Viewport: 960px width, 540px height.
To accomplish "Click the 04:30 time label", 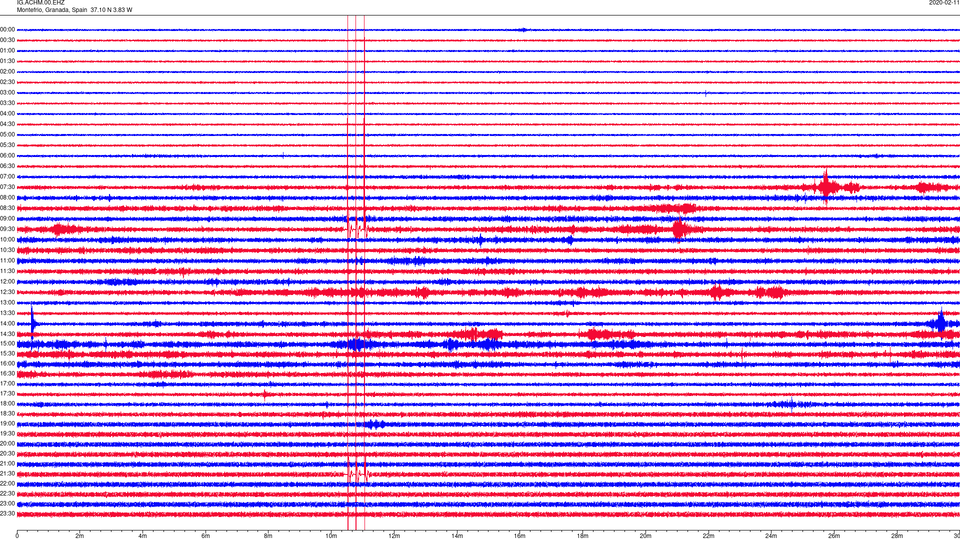I will point(8,124).
